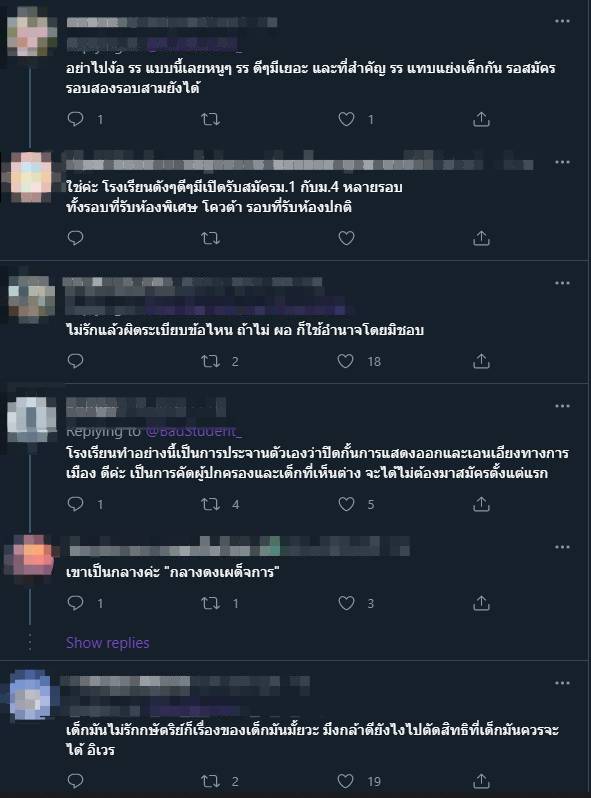Open the avatar beside the 'กลางดงเผด็จการ' tweet

(x=31, y=556)
